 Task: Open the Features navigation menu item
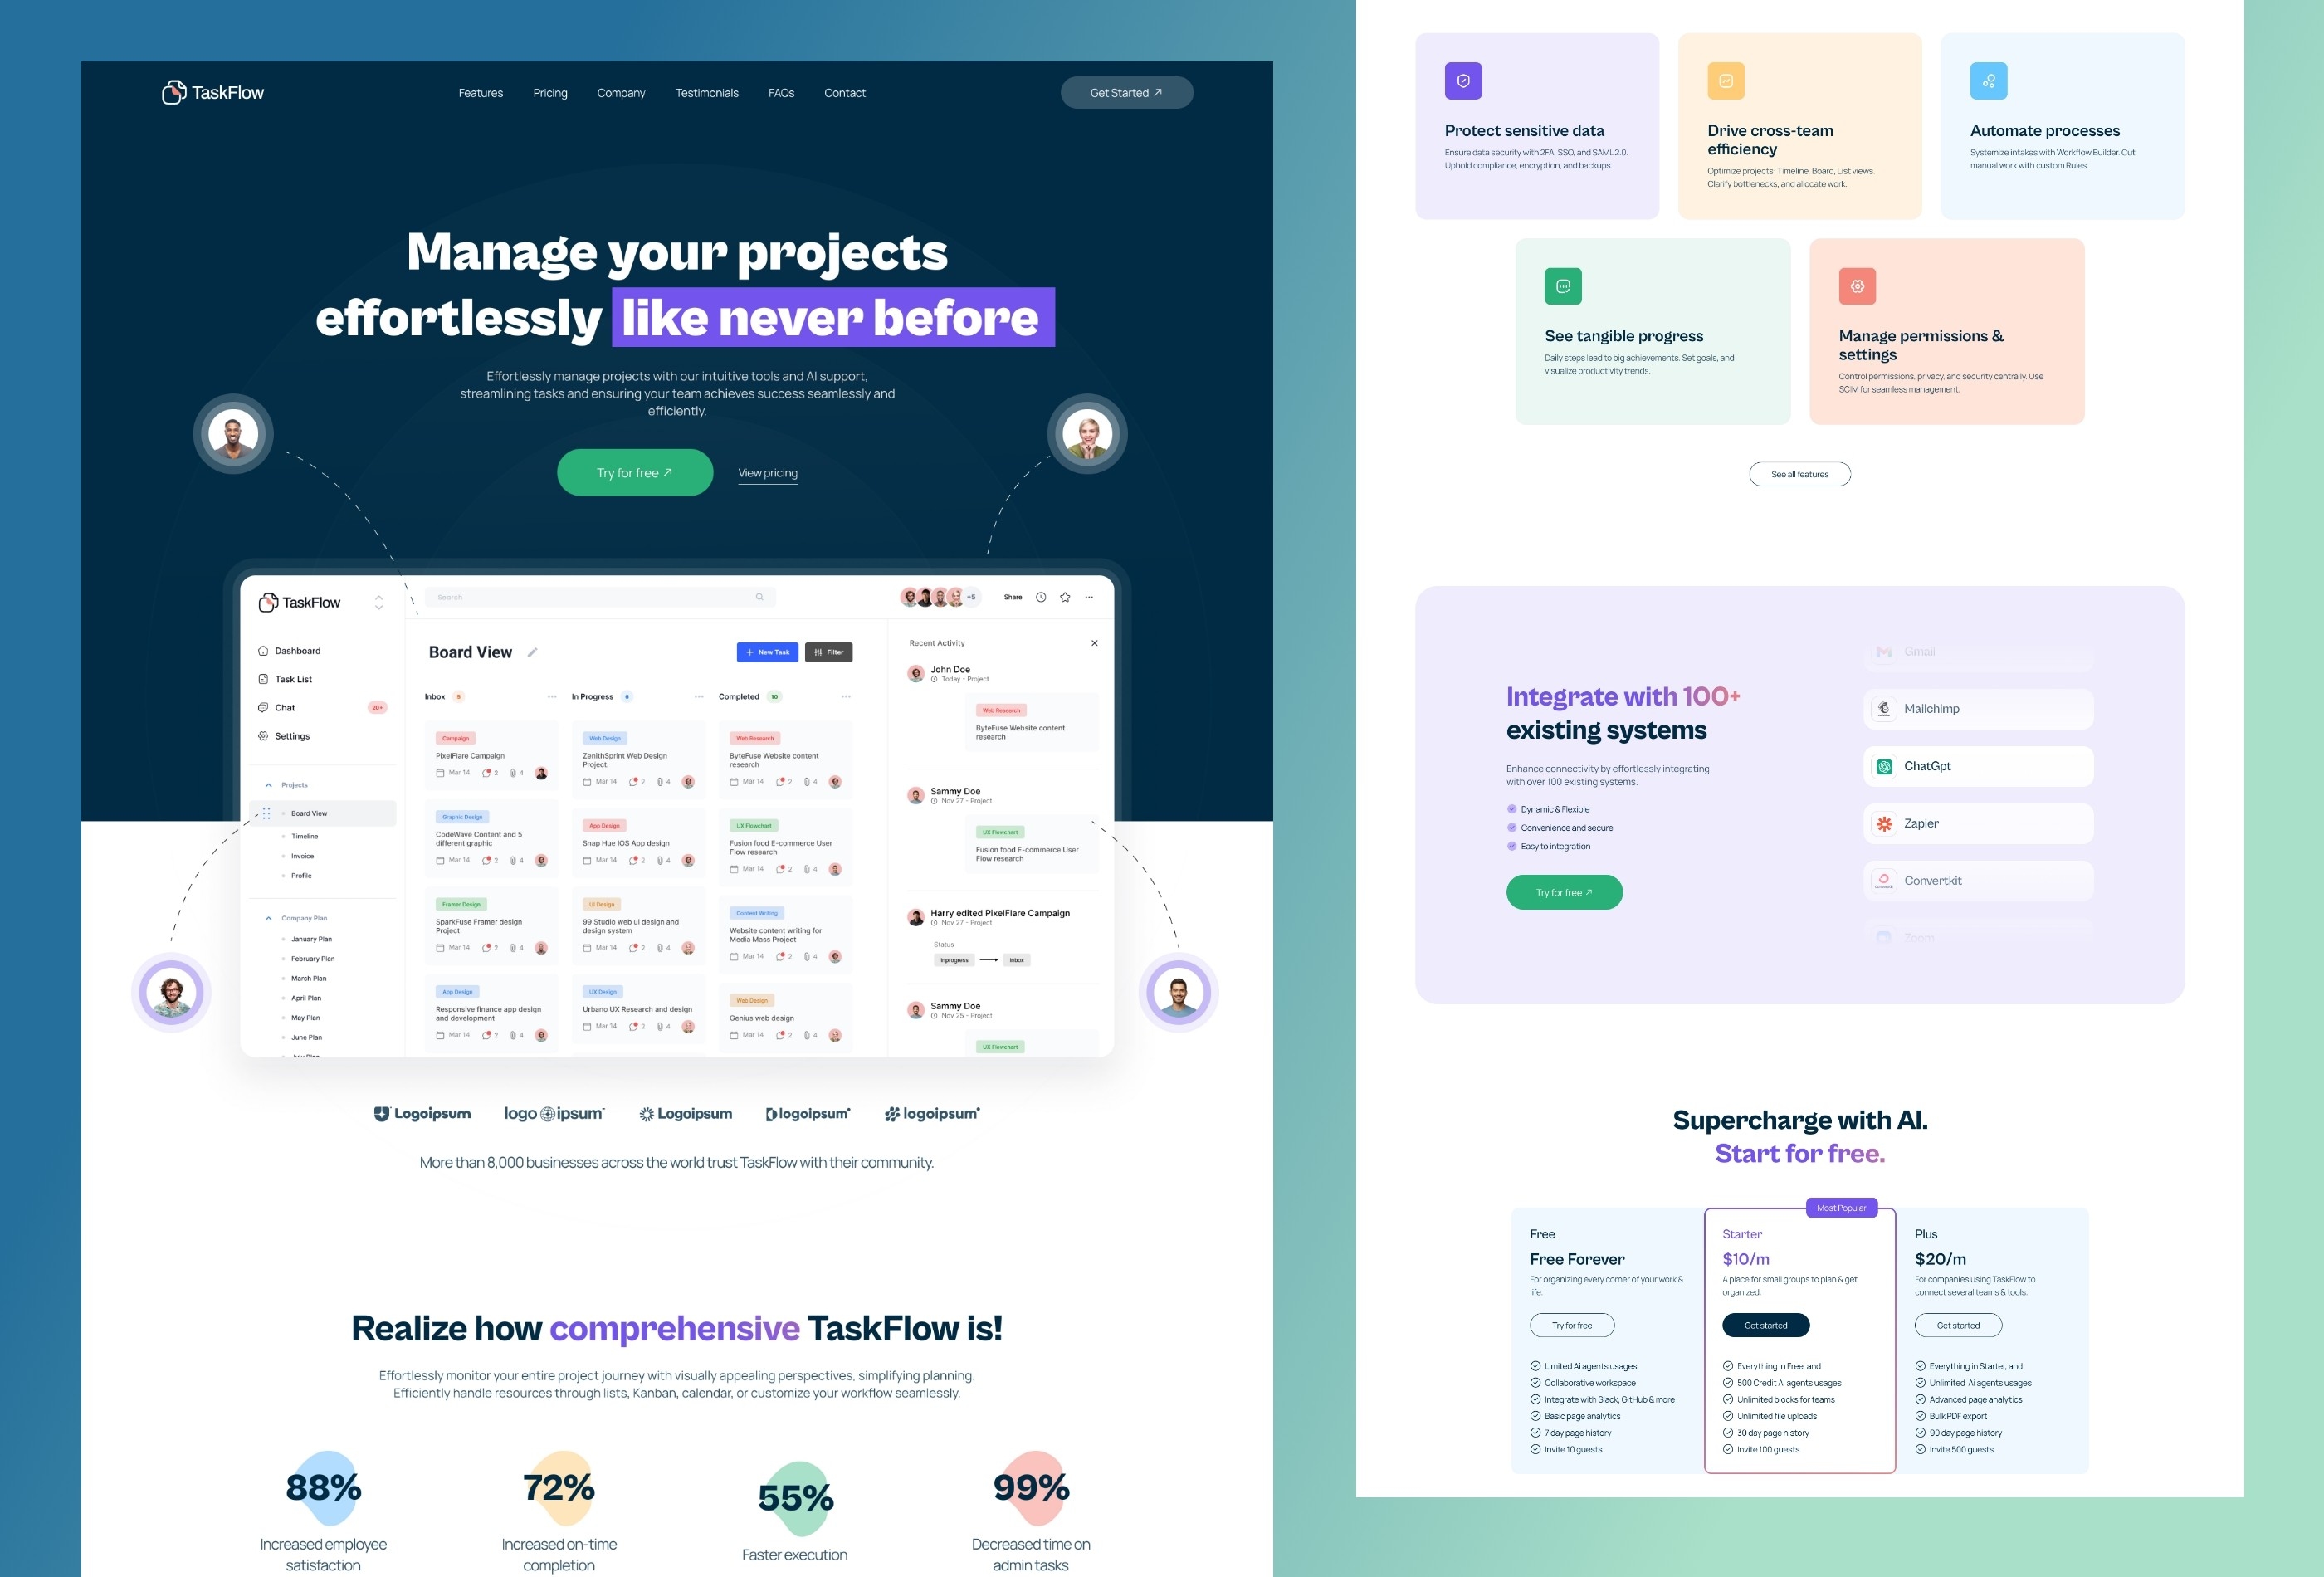pos(481,91)
